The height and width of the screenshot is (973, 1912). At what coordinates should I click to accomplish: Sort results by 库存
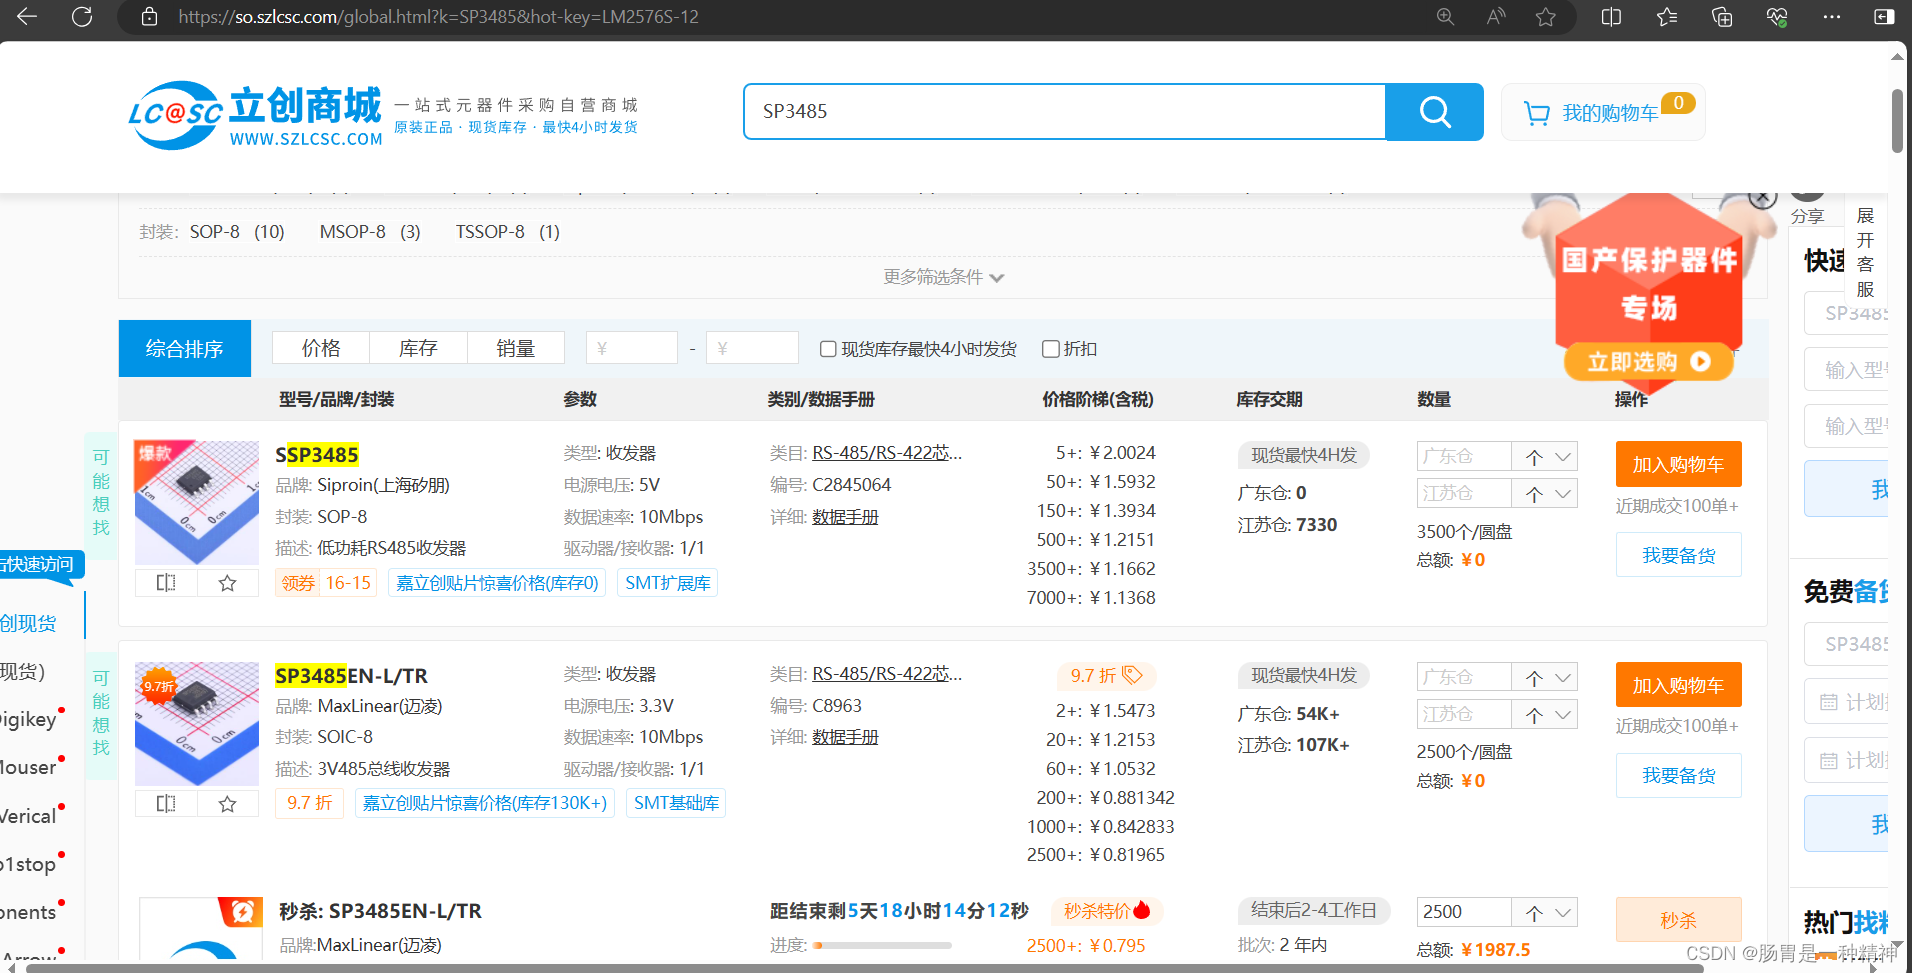coord(418,348)
